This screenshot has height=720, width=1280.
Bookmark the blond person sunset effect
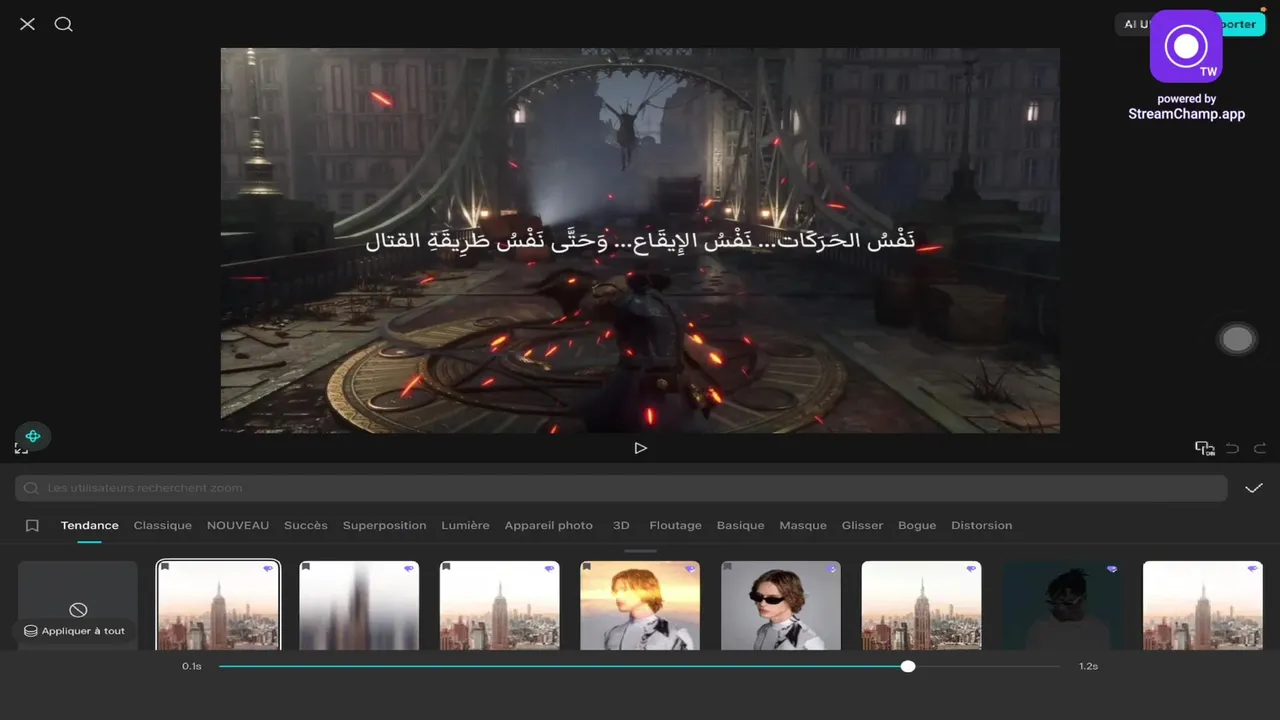pos(587,567)
